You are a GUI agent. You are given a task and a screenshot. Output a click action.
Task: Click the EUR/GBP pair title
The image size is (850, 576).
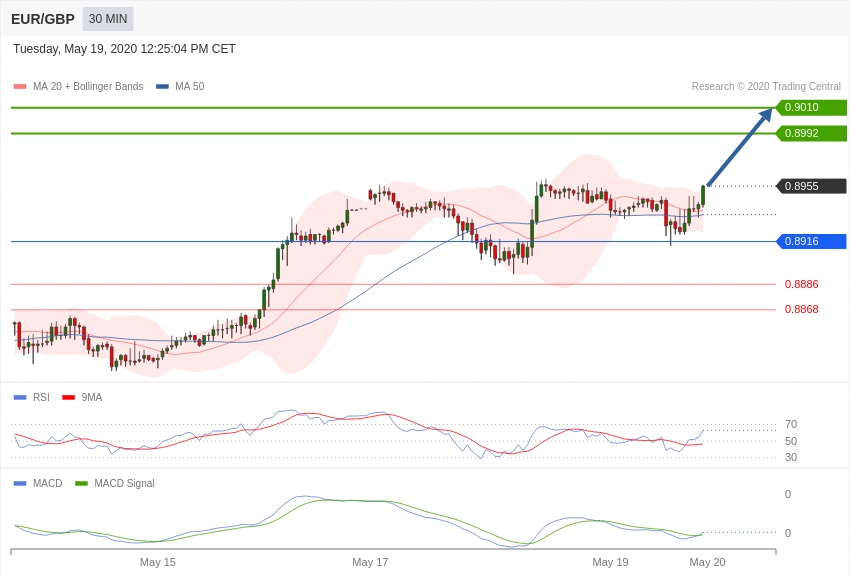[43, 19]
